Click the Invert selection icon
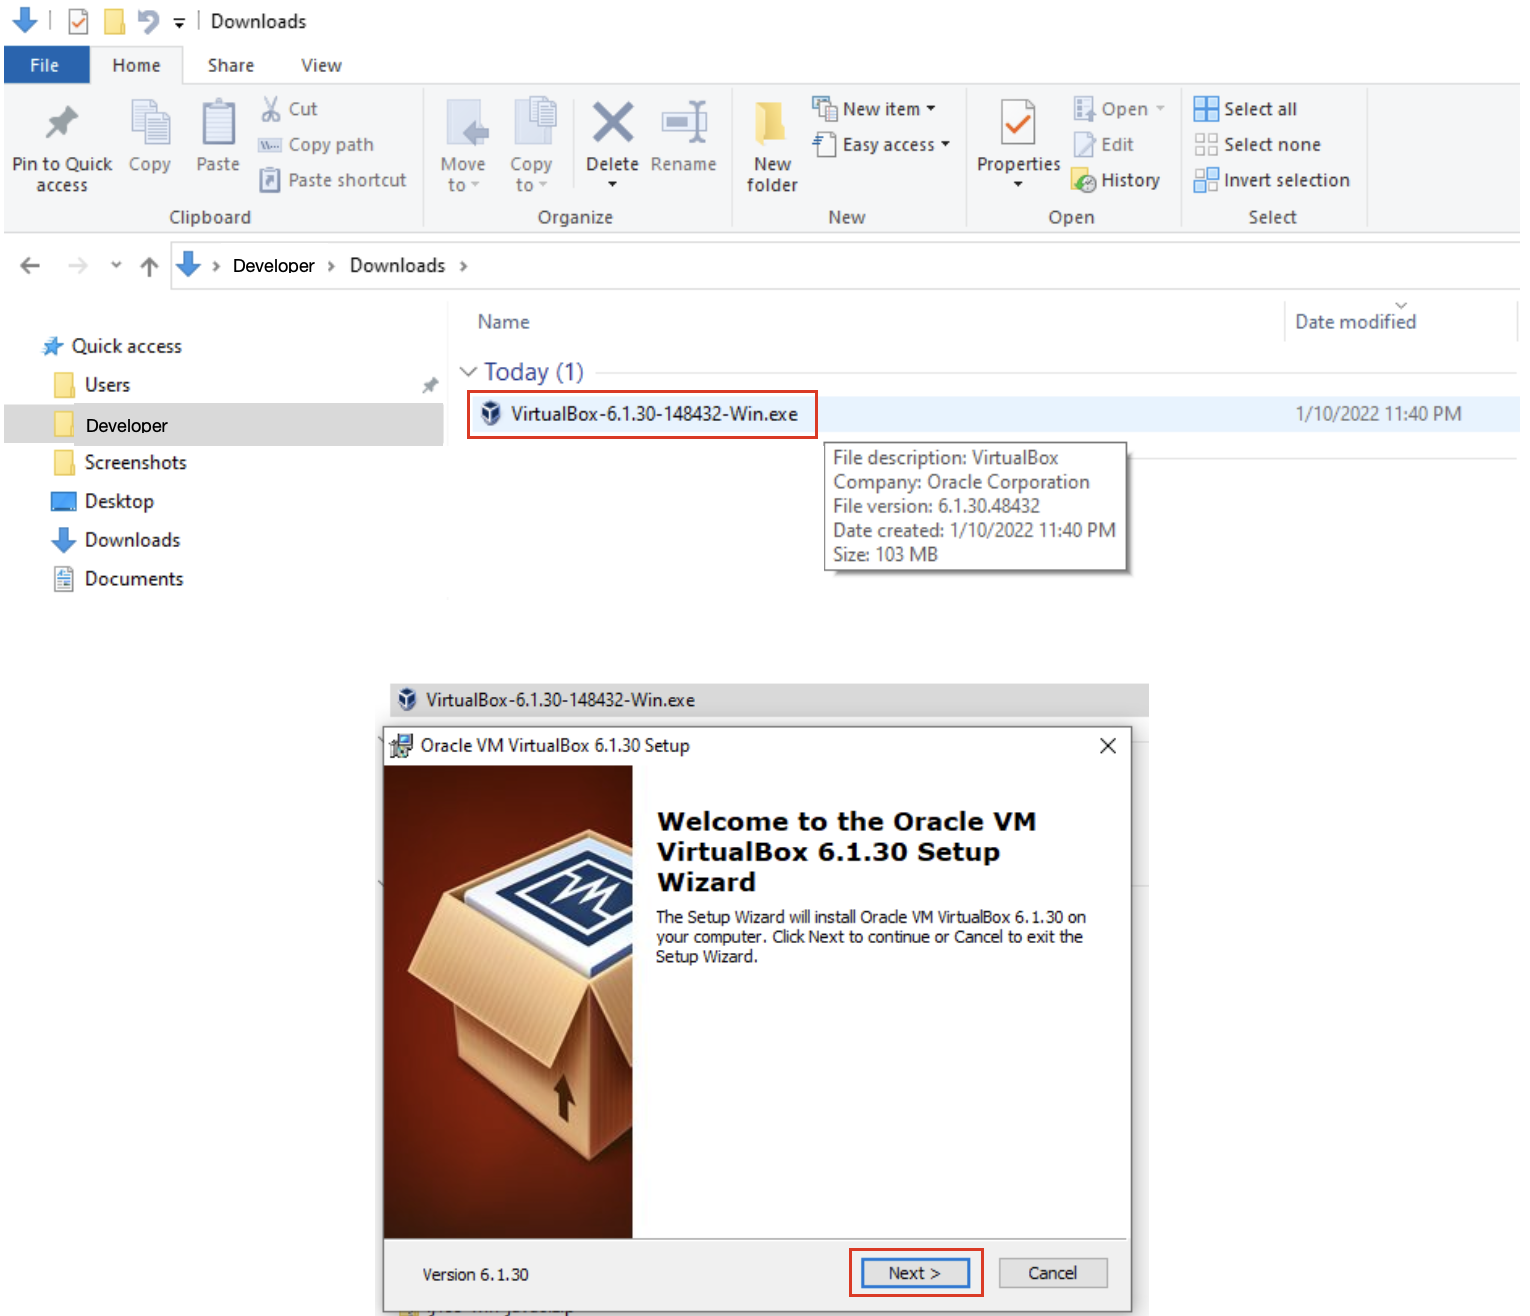 [x=1206, y=181]
